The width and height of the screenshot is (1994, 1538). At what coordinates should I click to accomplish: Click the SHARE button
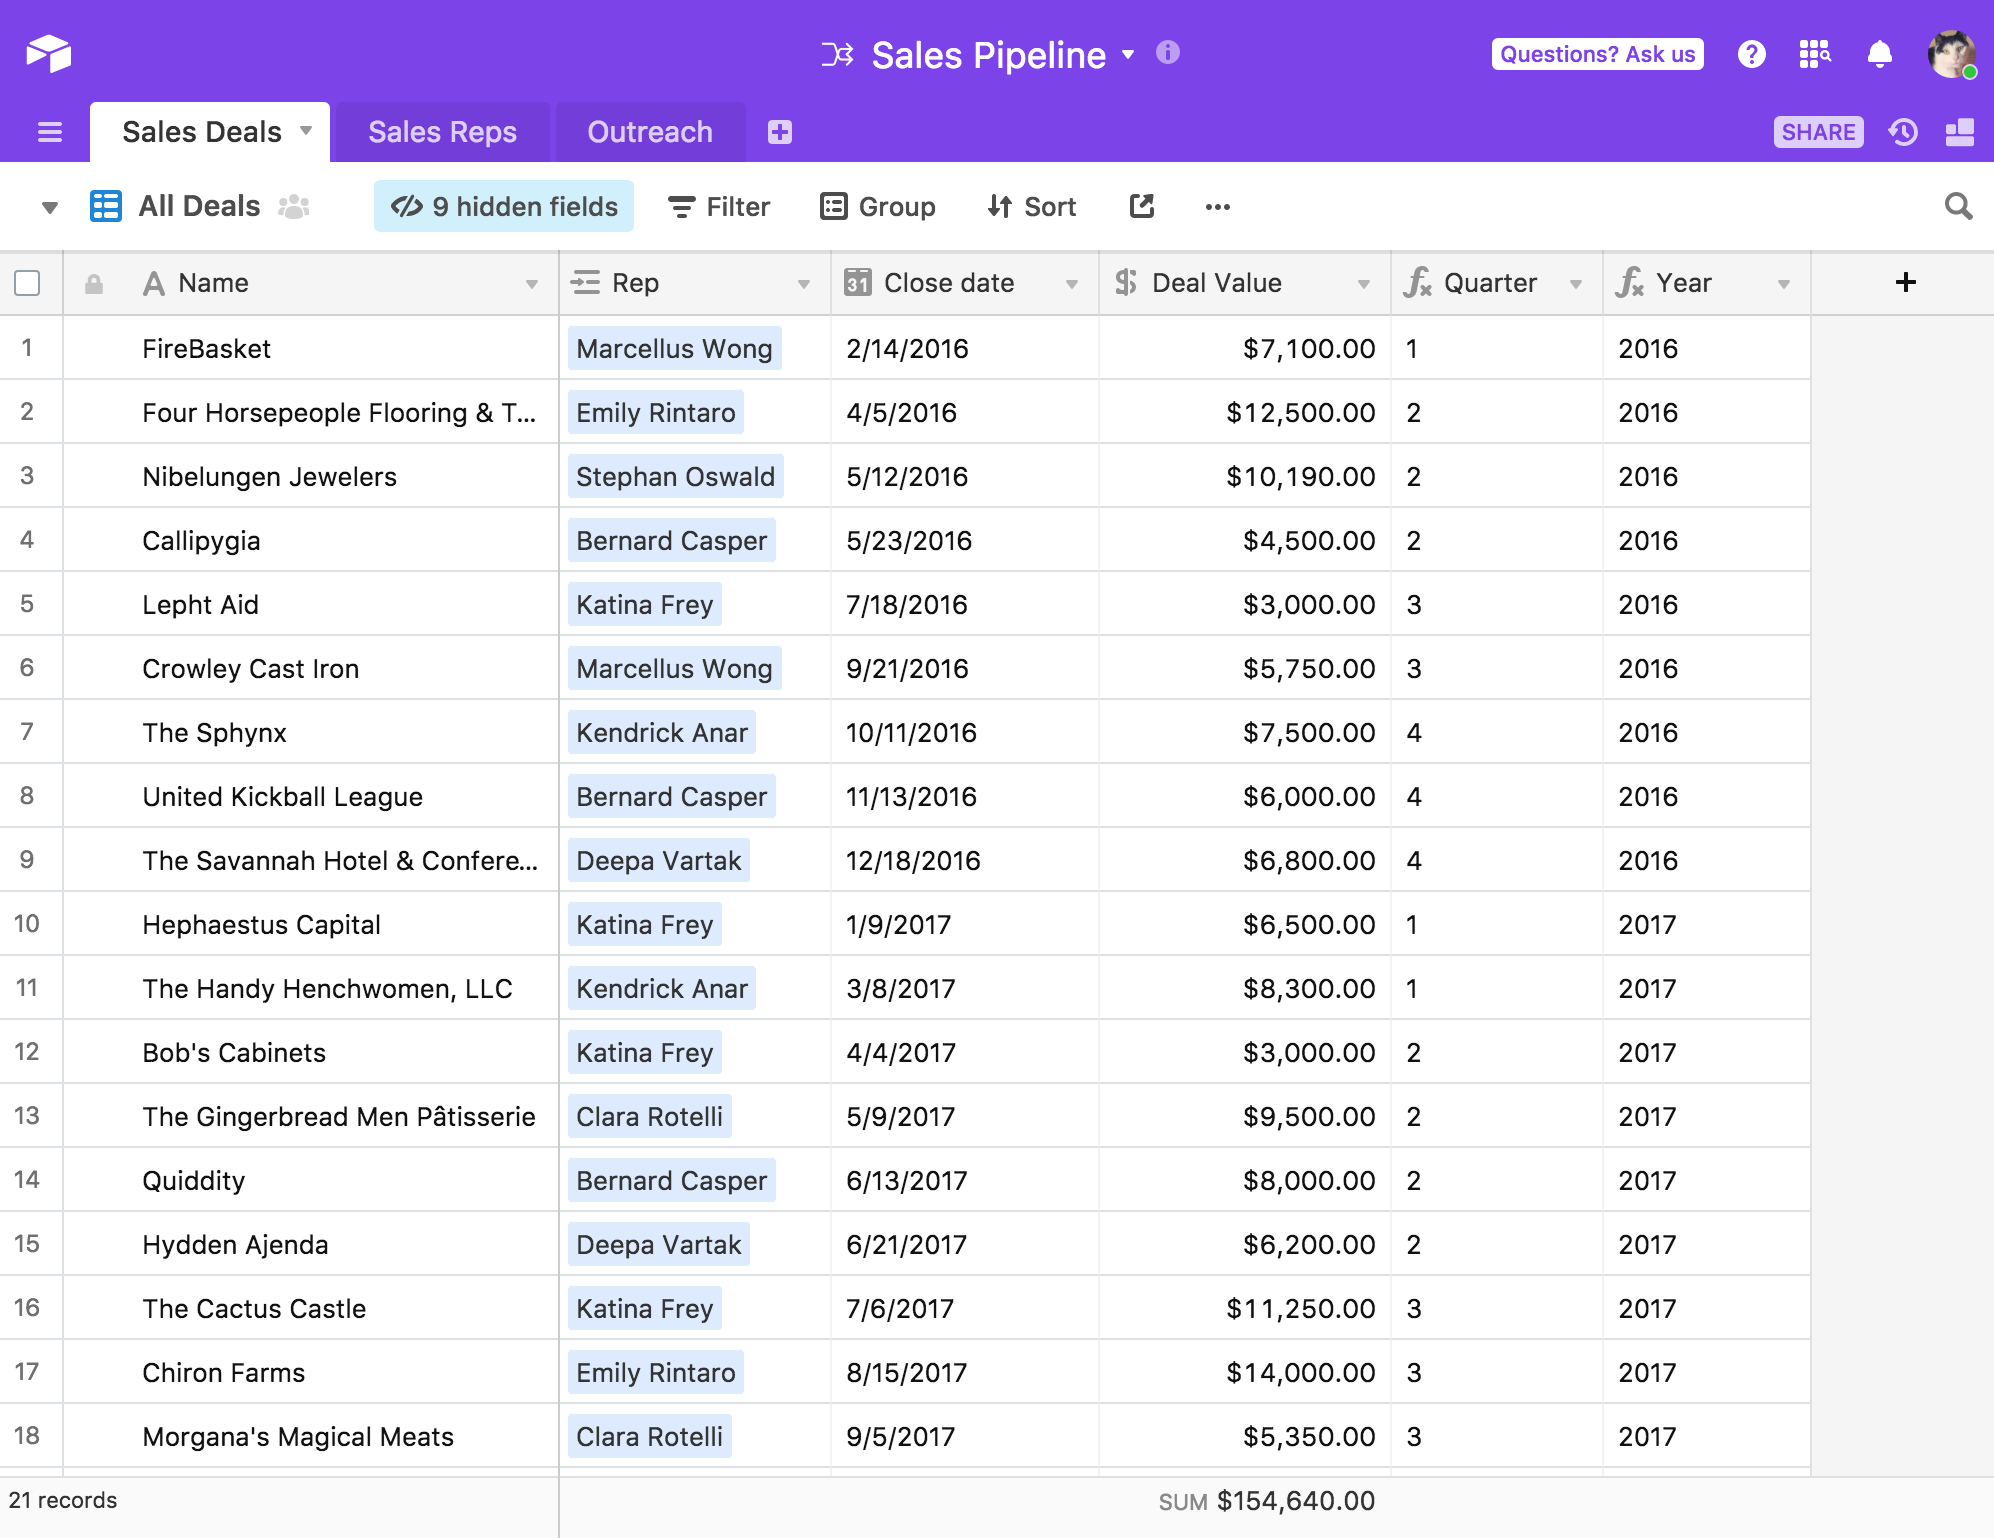click(1818, 132)
